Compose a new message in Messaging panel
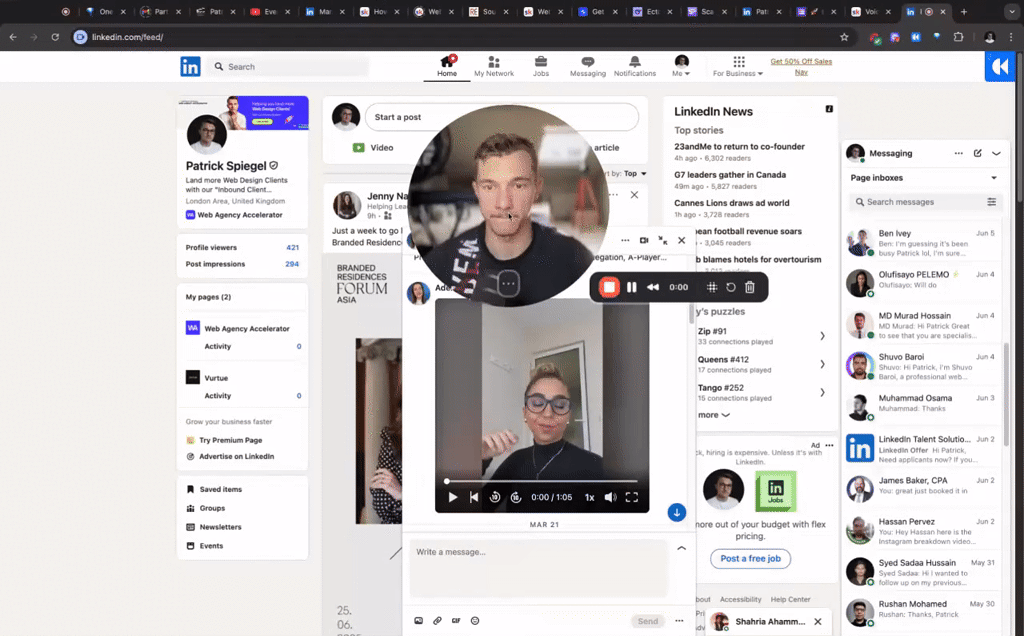Screen dimensions: 1024x636 [978, 153]
